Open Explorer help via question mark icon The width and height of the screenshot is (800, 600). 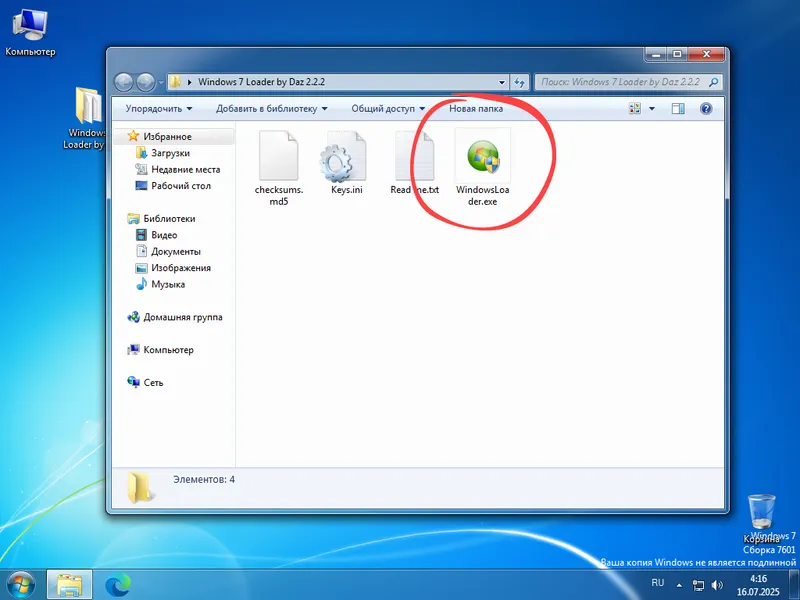tap(706, 108)
